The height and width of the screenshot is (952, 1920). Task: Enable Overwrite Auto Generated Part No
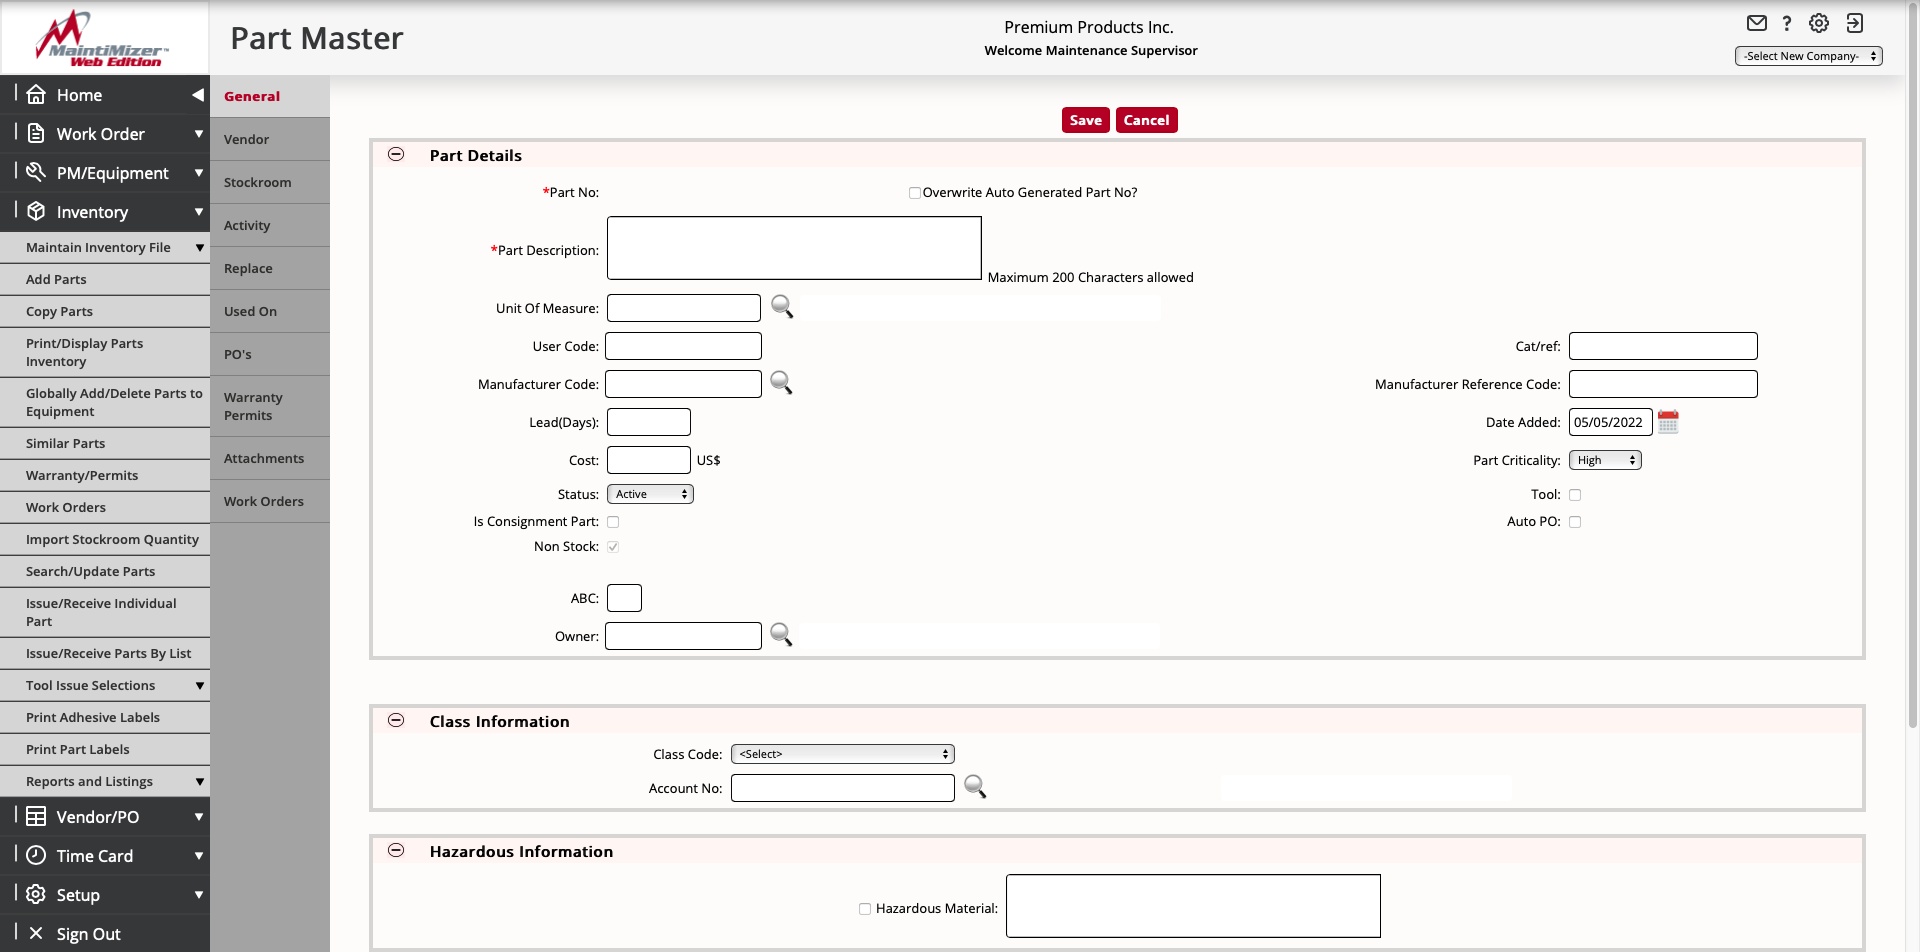pos(913,192)
